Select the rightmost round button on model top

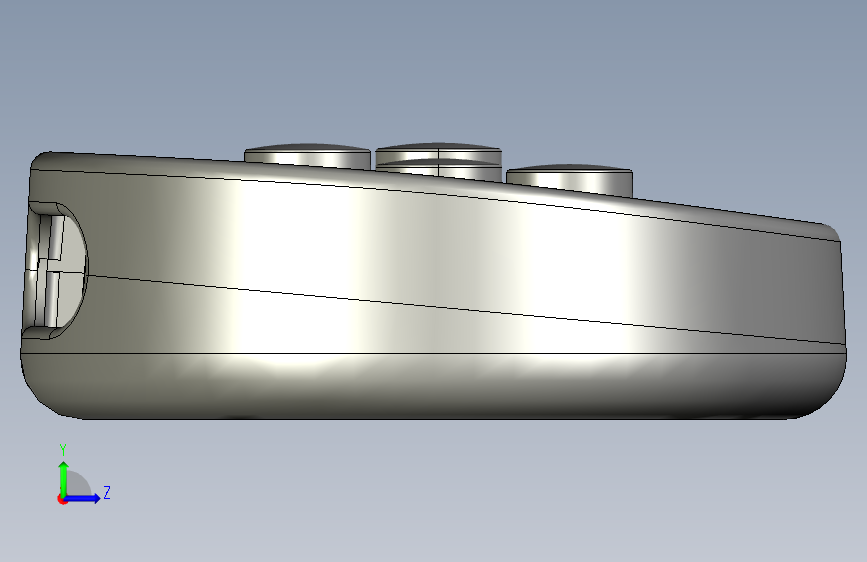tap(569, 178)
